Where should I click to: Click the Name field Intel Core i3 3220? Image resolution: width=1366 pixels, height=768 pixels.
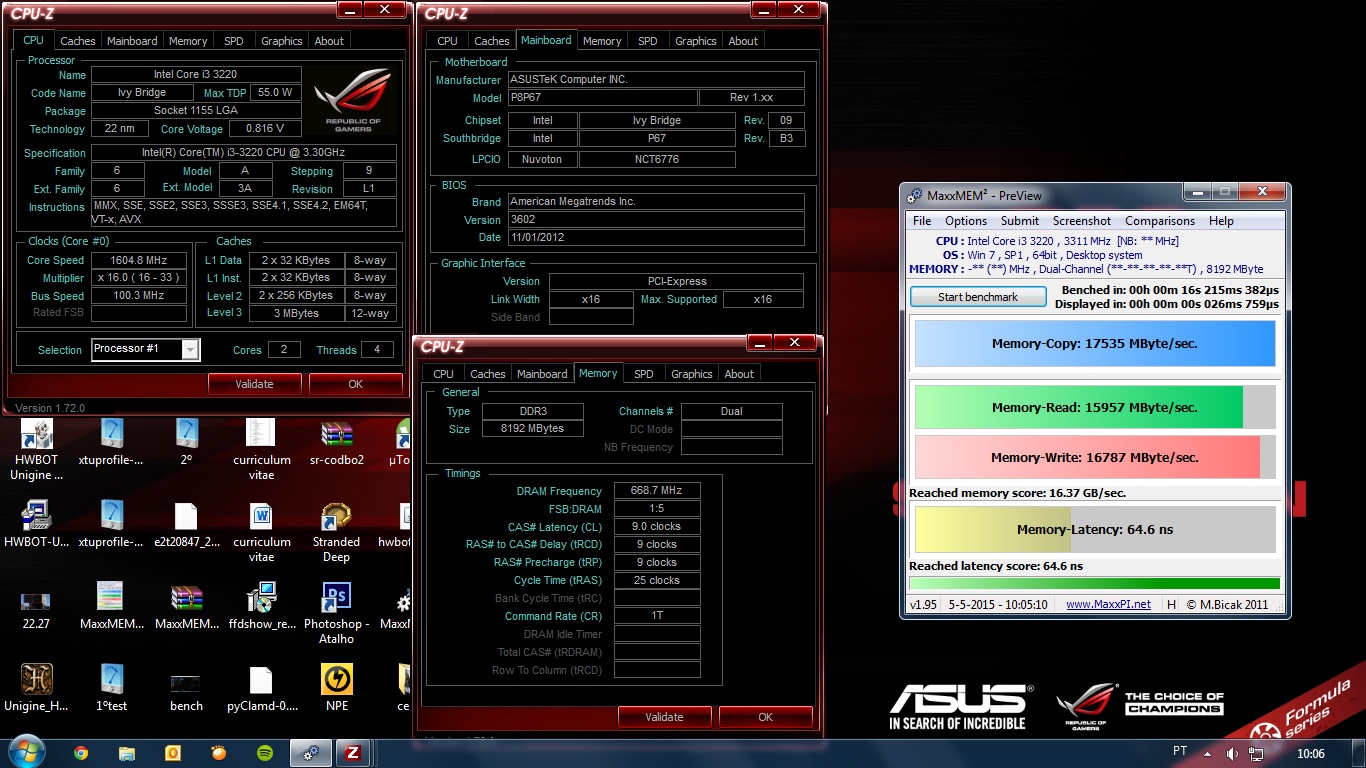(196, 74)
